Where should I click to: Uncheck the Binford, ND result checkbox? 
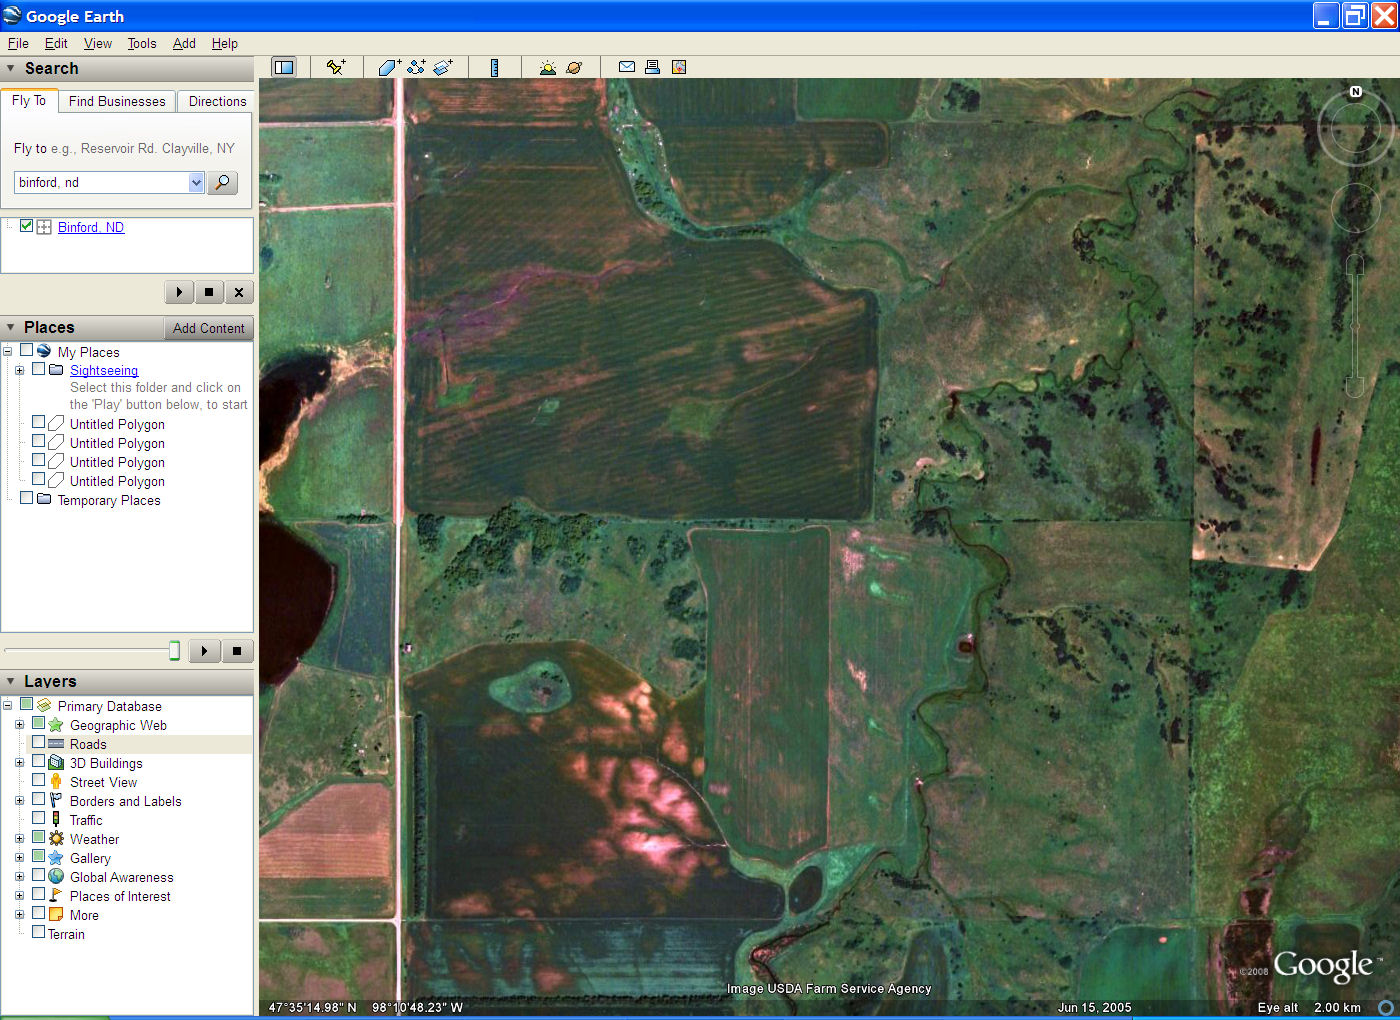pyautogui.click(x=27, y=226)
